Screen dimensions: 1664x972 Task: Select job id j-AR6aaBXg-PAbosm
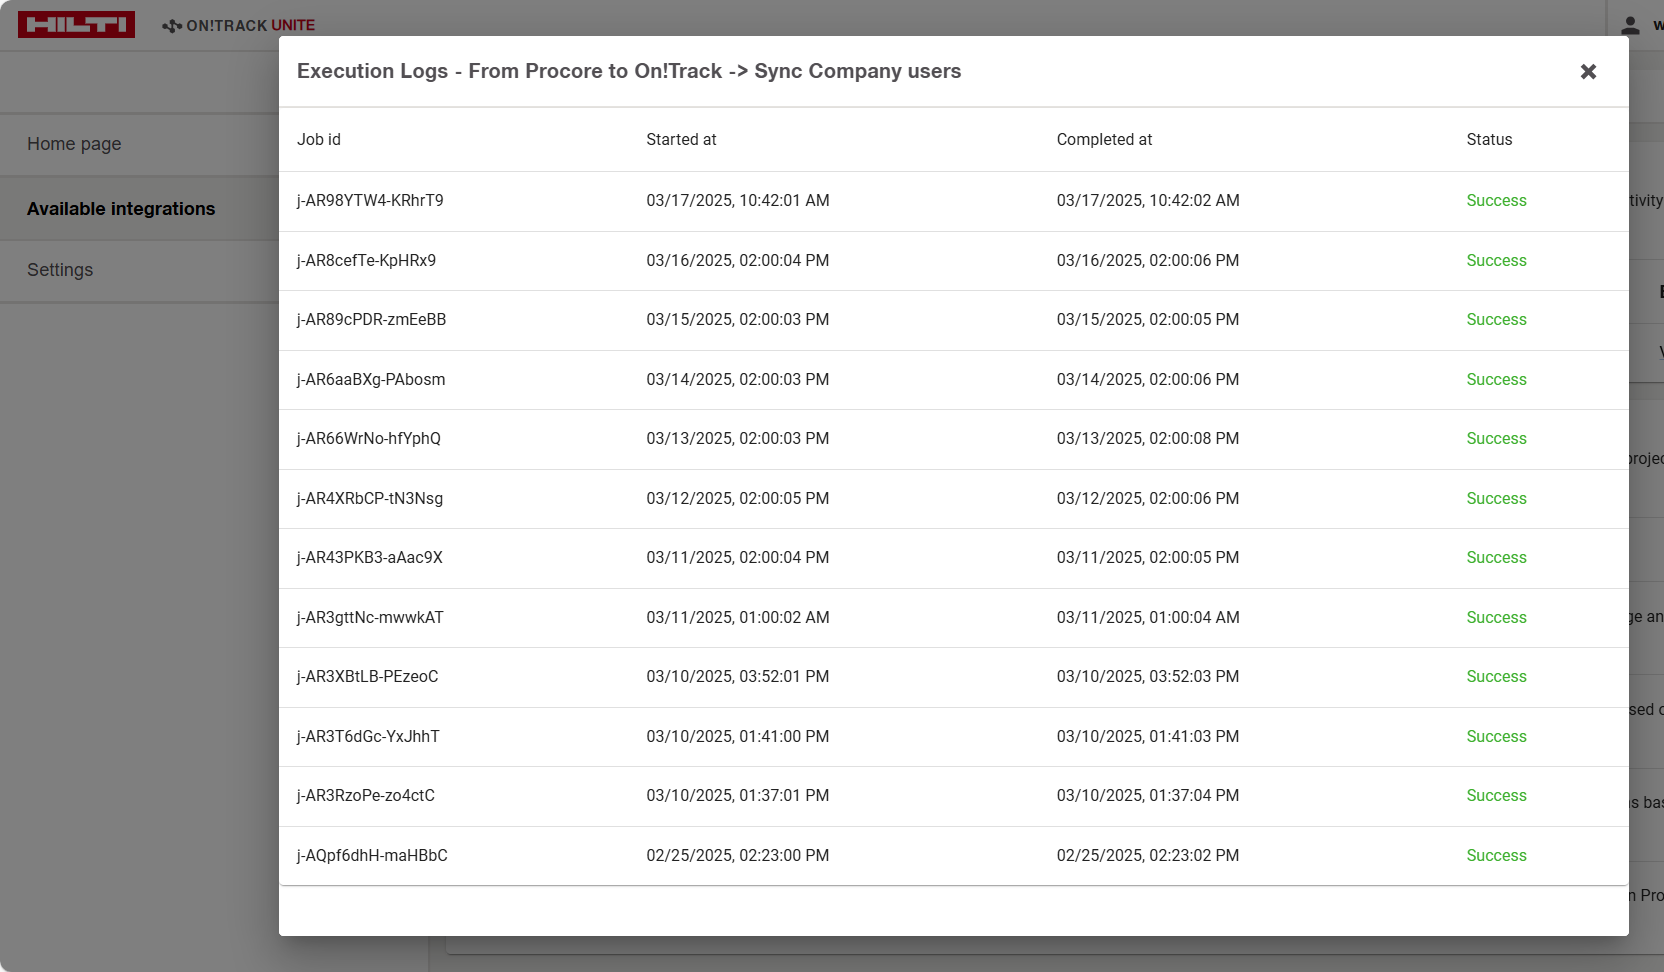pos(371,380)
